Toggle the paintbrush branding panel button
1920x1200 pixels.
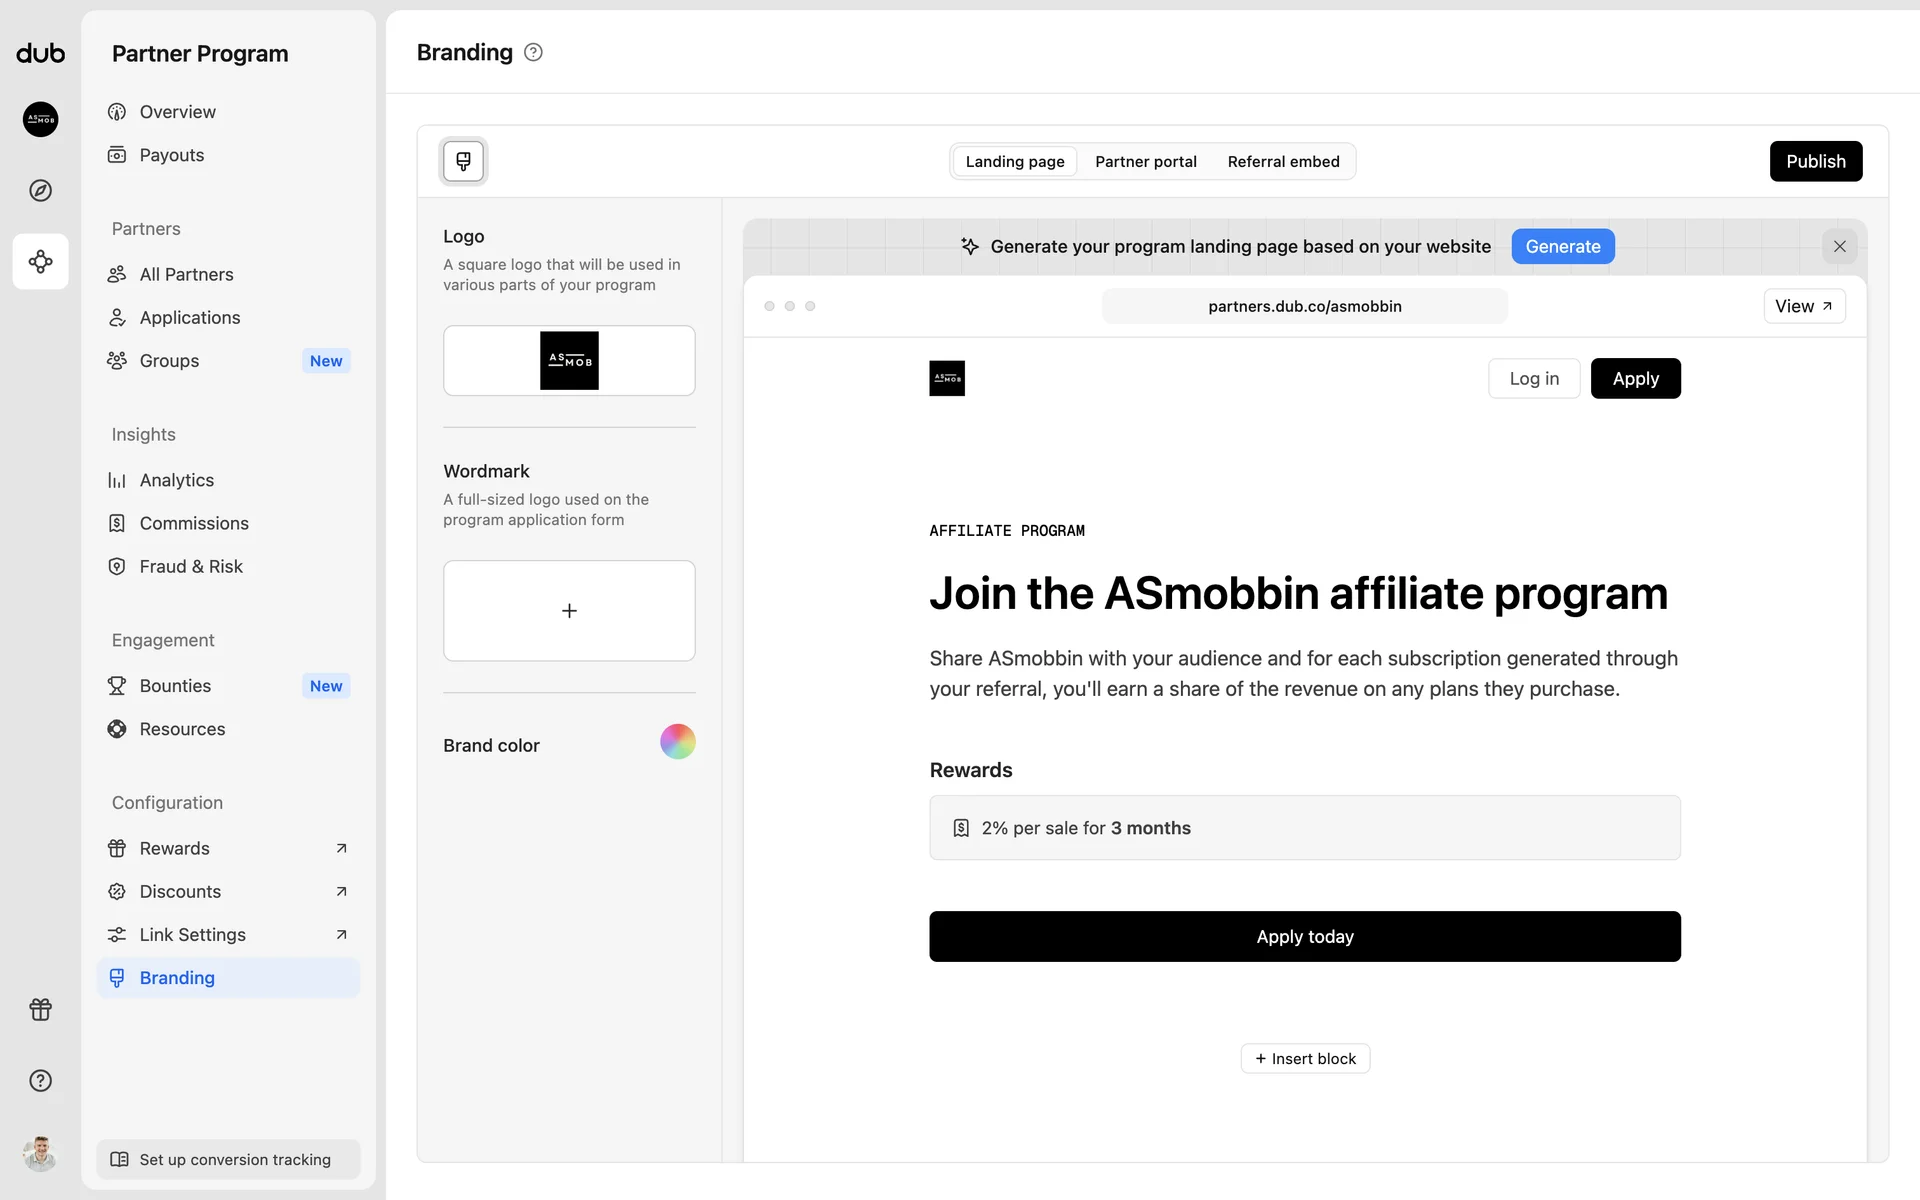pyautogui.click(x=463, y=161)
